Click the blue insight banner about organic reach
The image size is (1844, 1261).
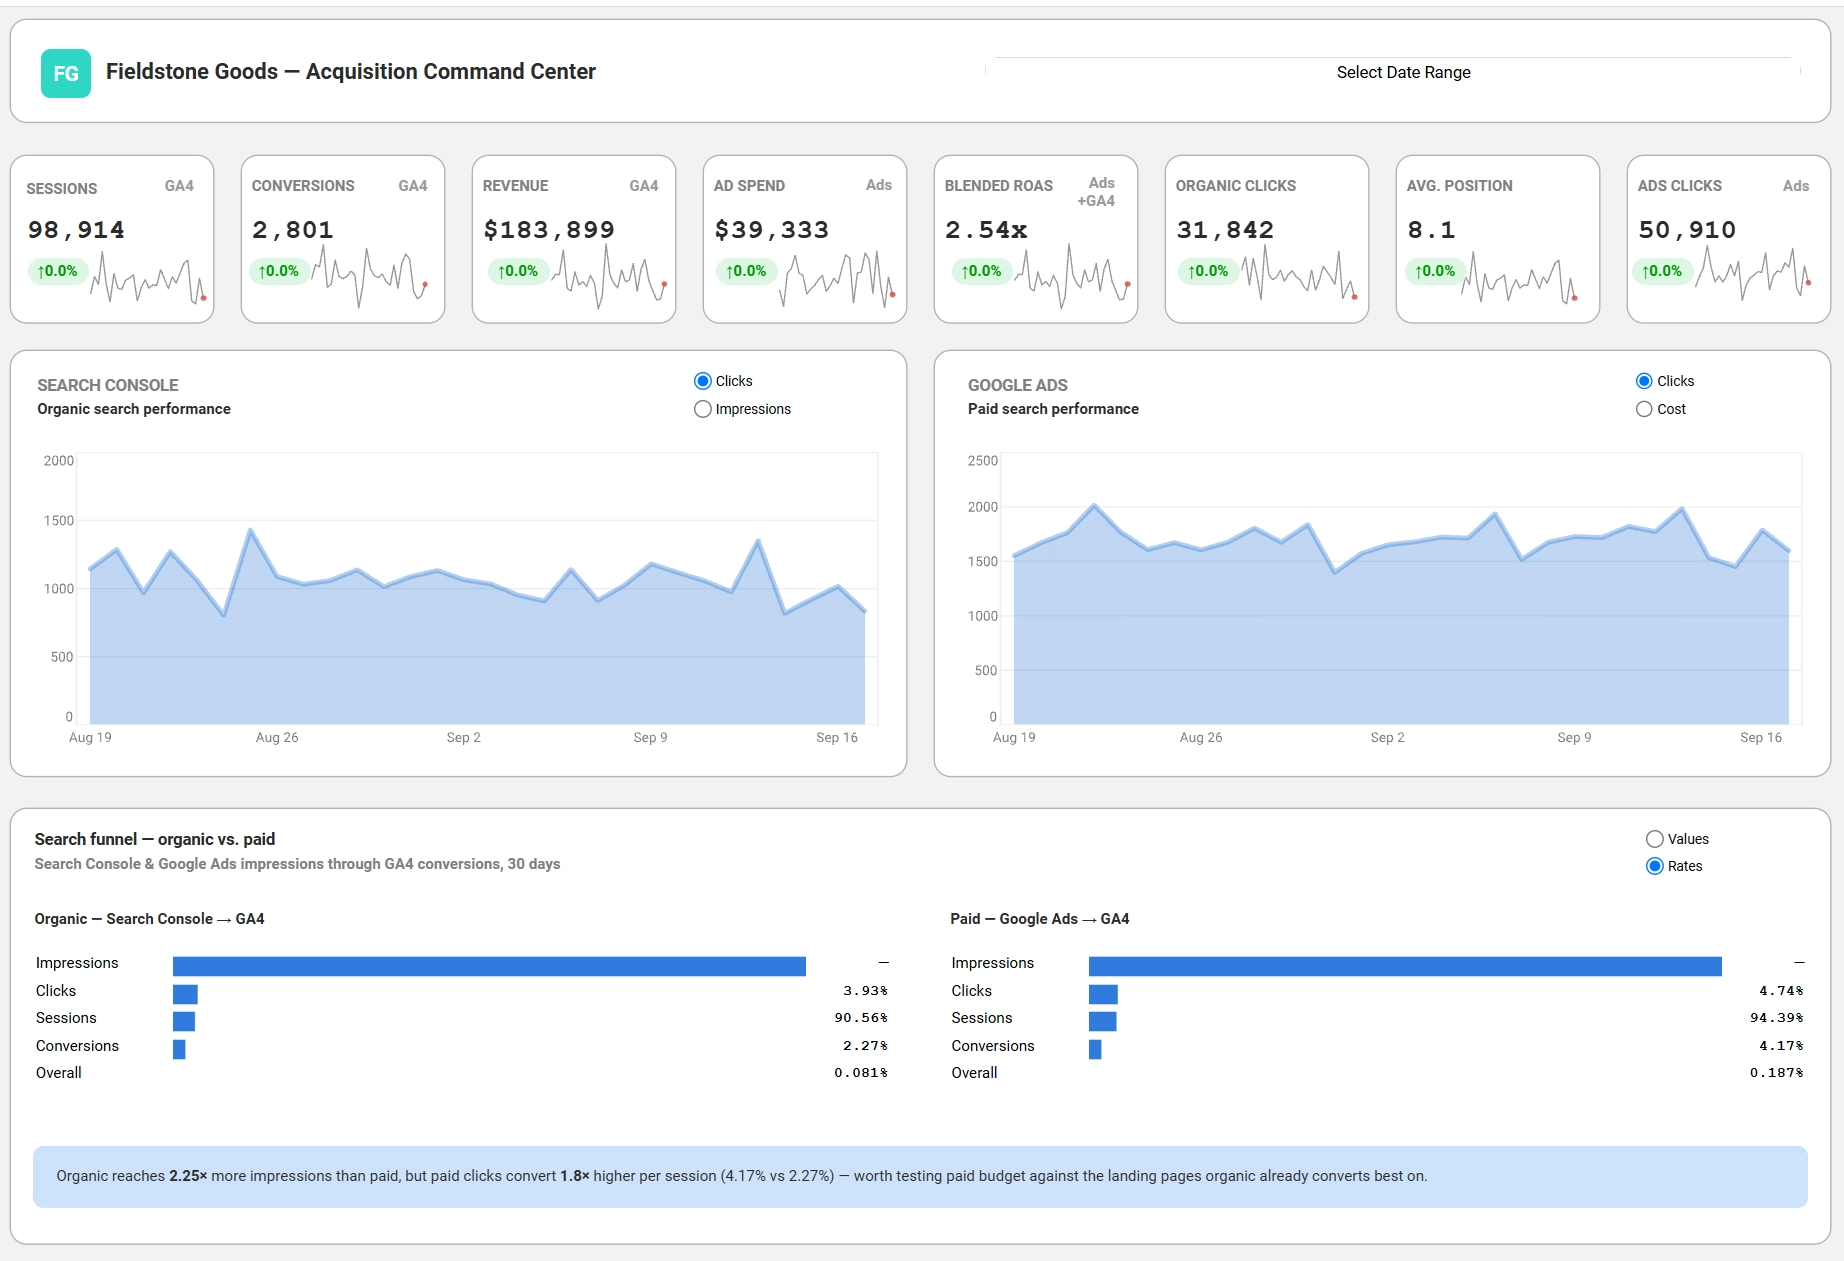point(920,1177)
